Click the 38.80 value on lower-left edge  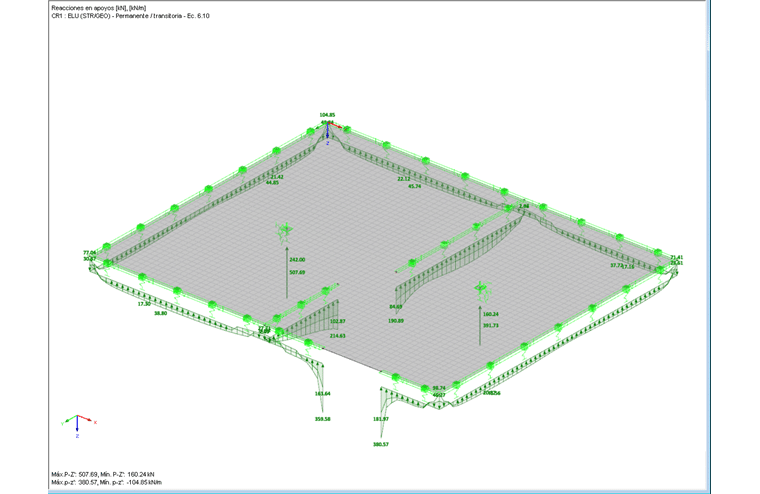click(160, 313)
